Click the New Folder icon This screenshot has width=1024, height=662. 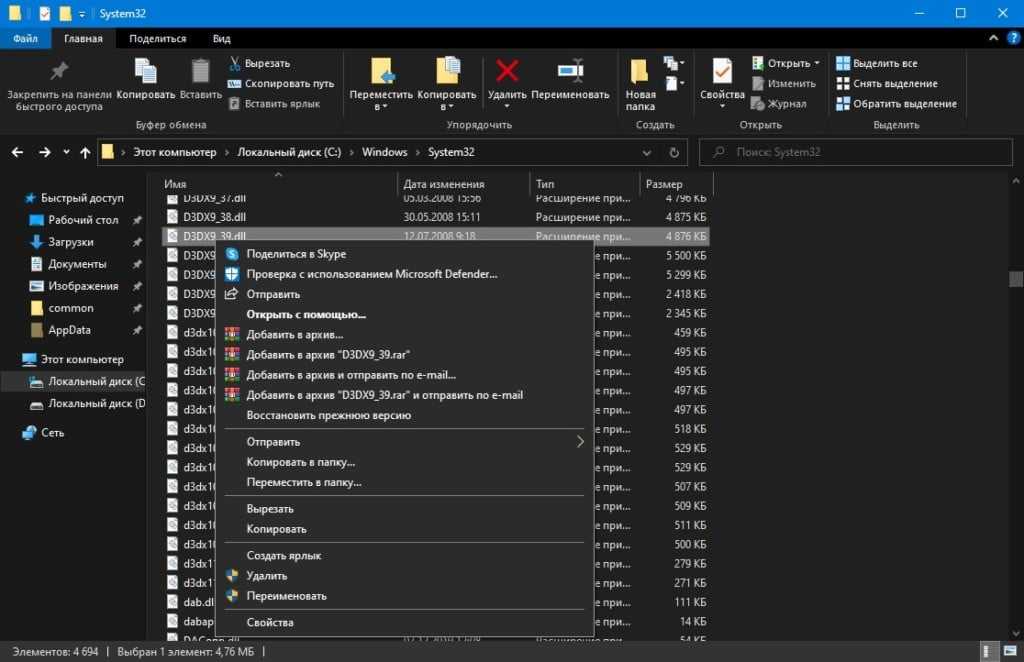click(640, 72)
